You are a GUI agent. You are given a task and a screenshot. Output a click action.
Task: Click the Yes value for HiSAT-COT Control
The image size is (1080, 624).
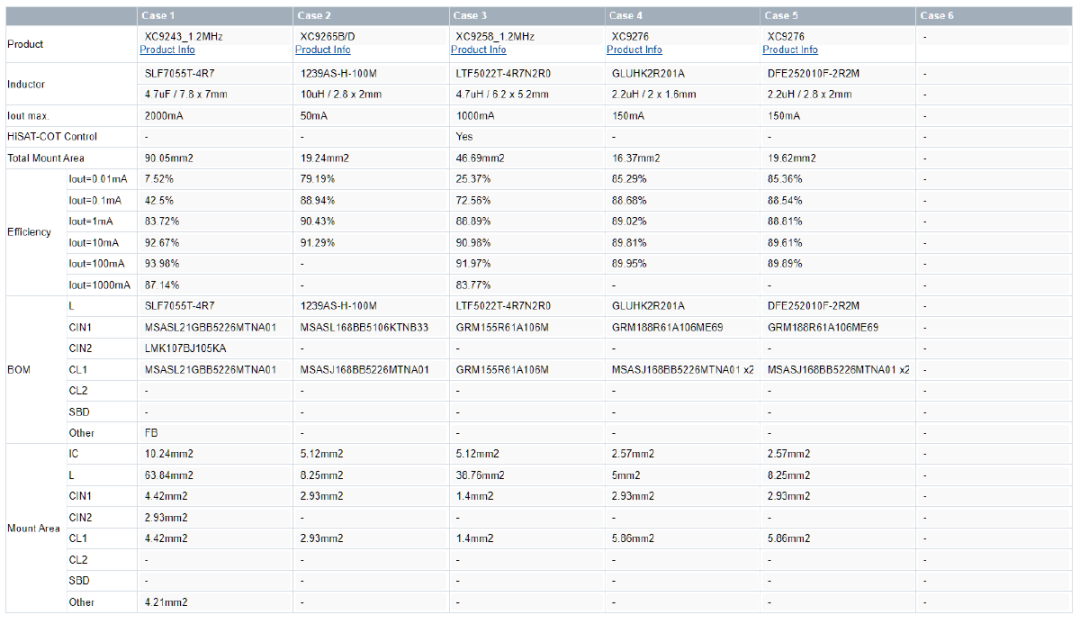click(x=464, y=136)
